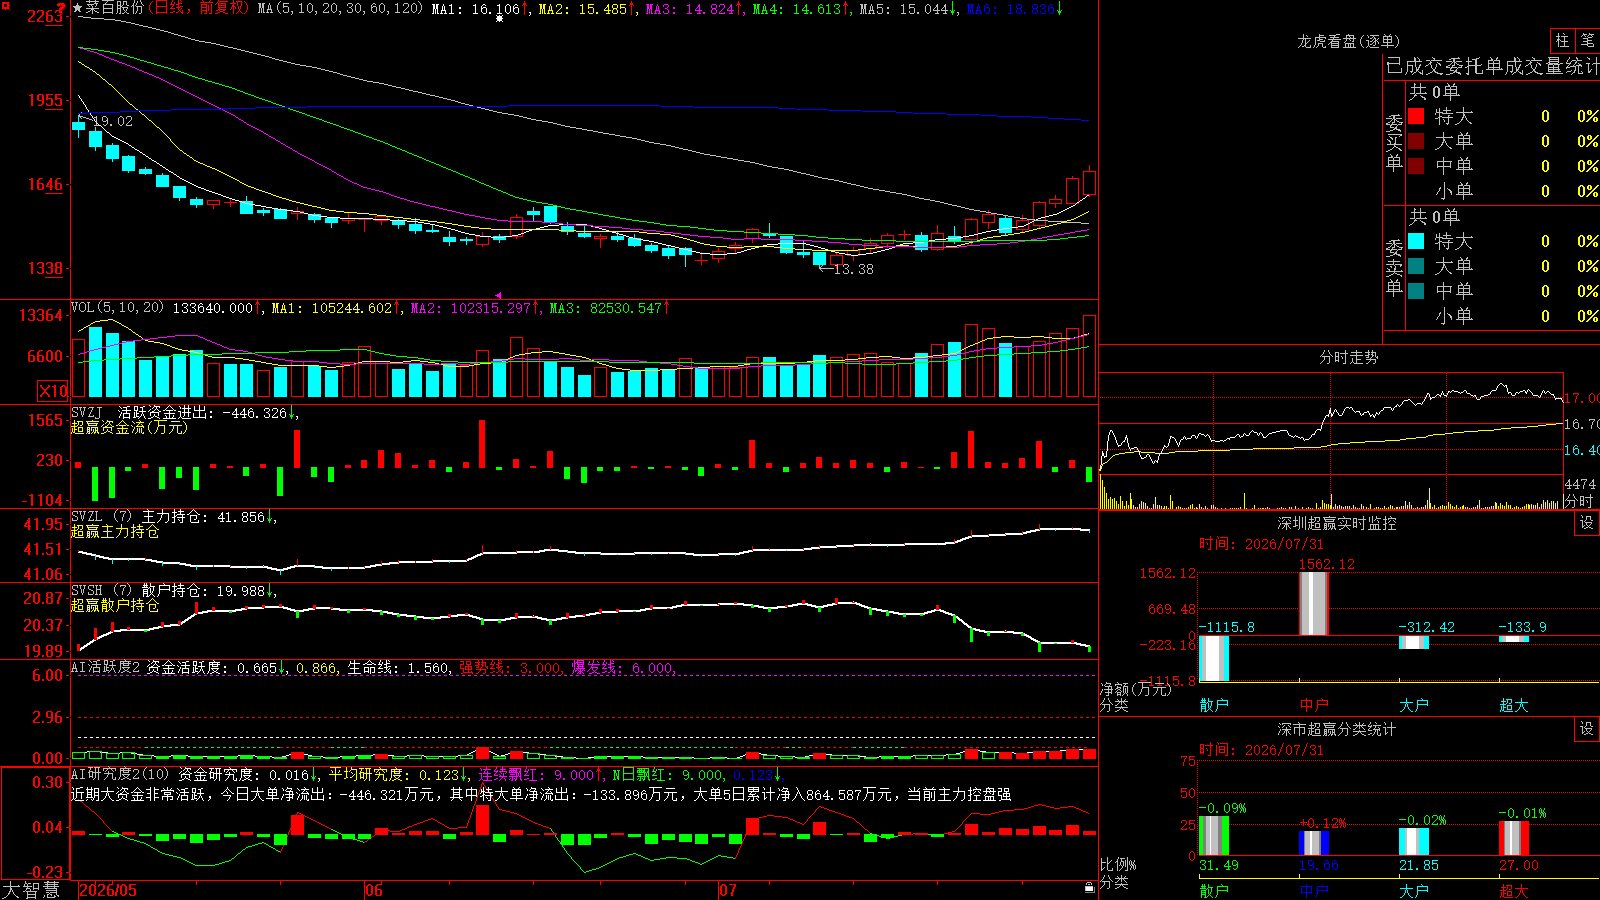Viewport: 1600px width, 900px height.
Task: Click the MA1: 16.106 value
Action: pyautogui.click(x=475, y=9)
